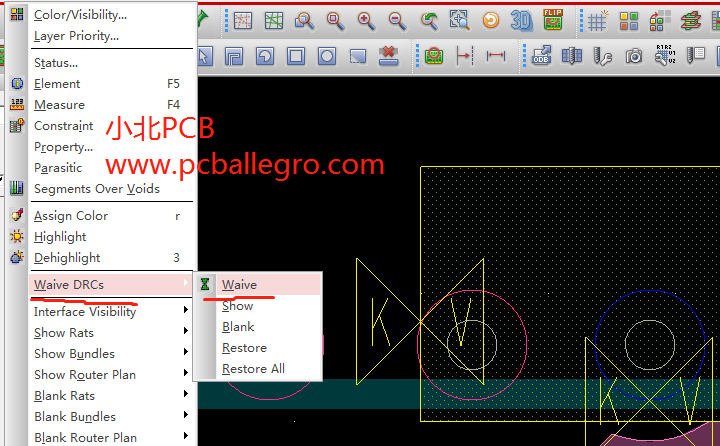Select the circle shape tool

pyautogui.click(x=328, y=57)
